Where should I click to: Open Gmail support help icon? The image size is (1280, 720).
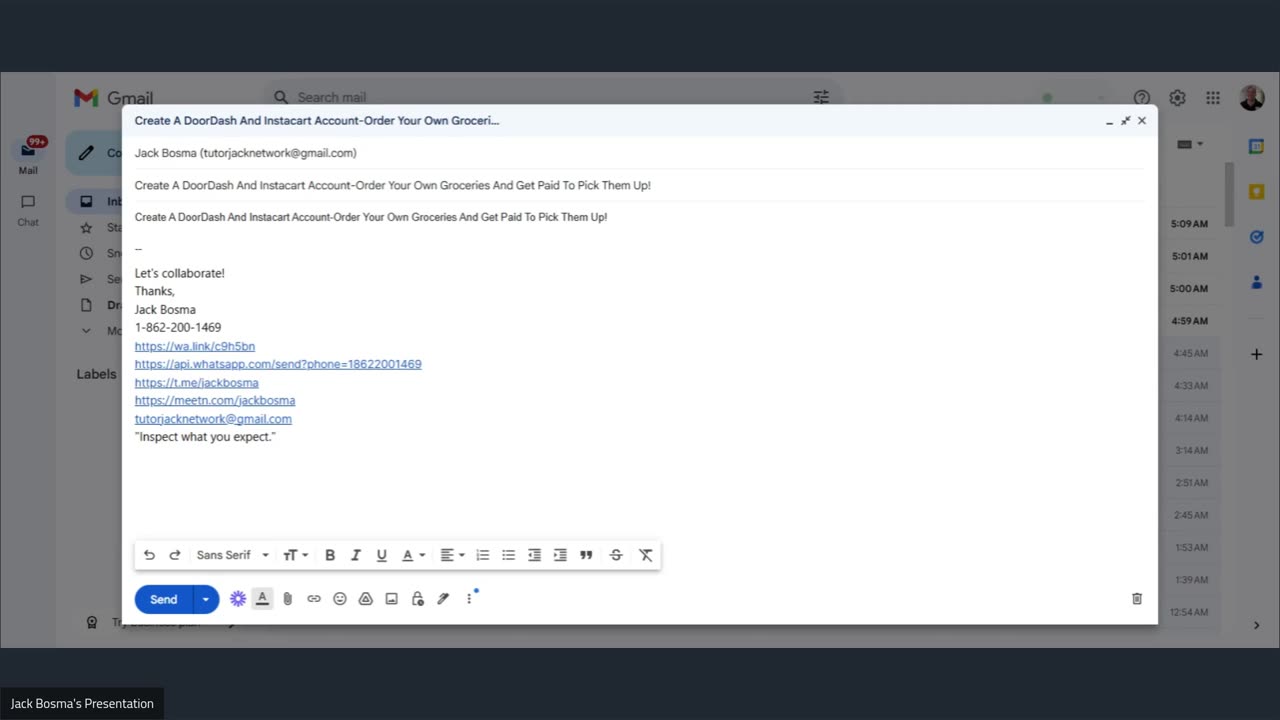coord(1142,98)
